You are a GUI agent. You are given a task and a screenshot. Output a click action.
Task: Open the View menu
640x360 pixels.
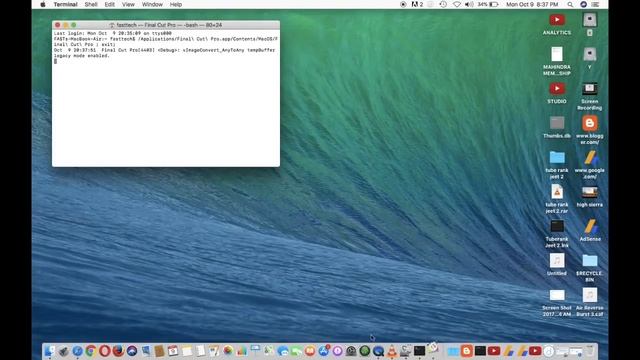[x=128, y=4]
